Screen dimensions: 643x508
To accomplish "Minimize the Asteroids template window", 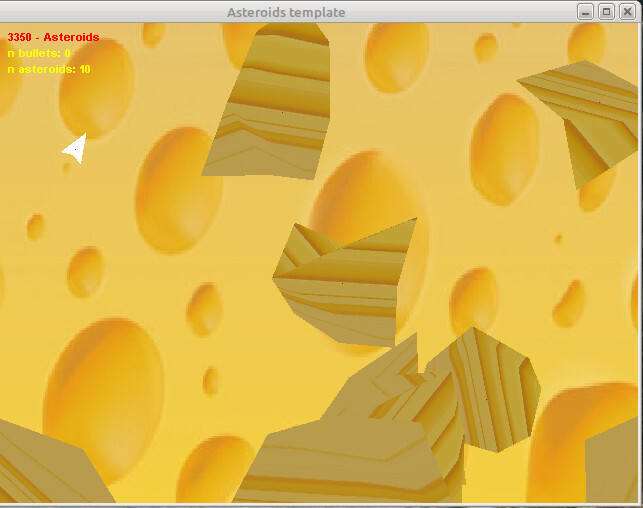I will coord(585,12).
